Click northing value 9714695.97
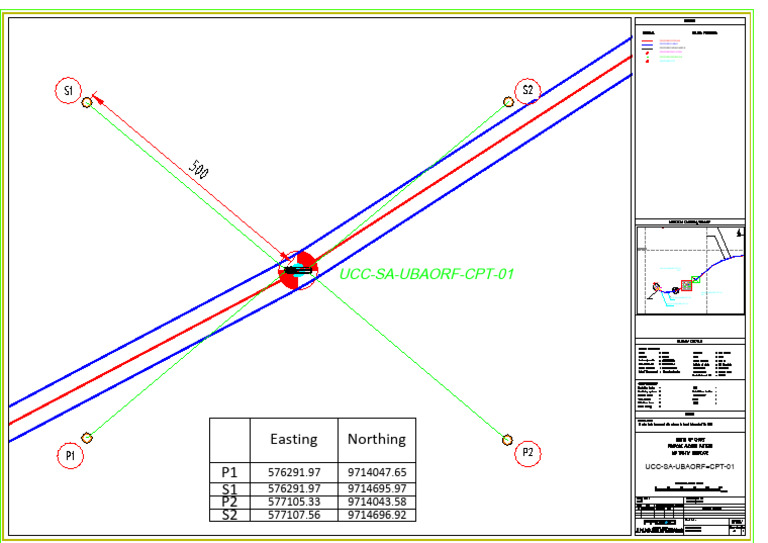 (x=377, y=489)
